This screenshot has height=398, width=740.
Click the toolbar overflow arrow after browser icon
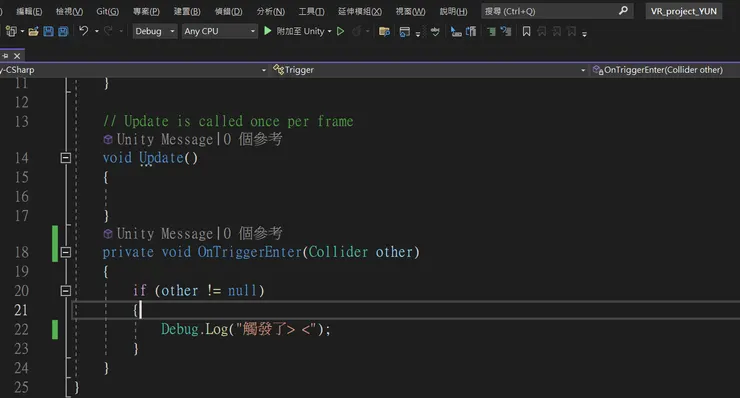[418, 34]
